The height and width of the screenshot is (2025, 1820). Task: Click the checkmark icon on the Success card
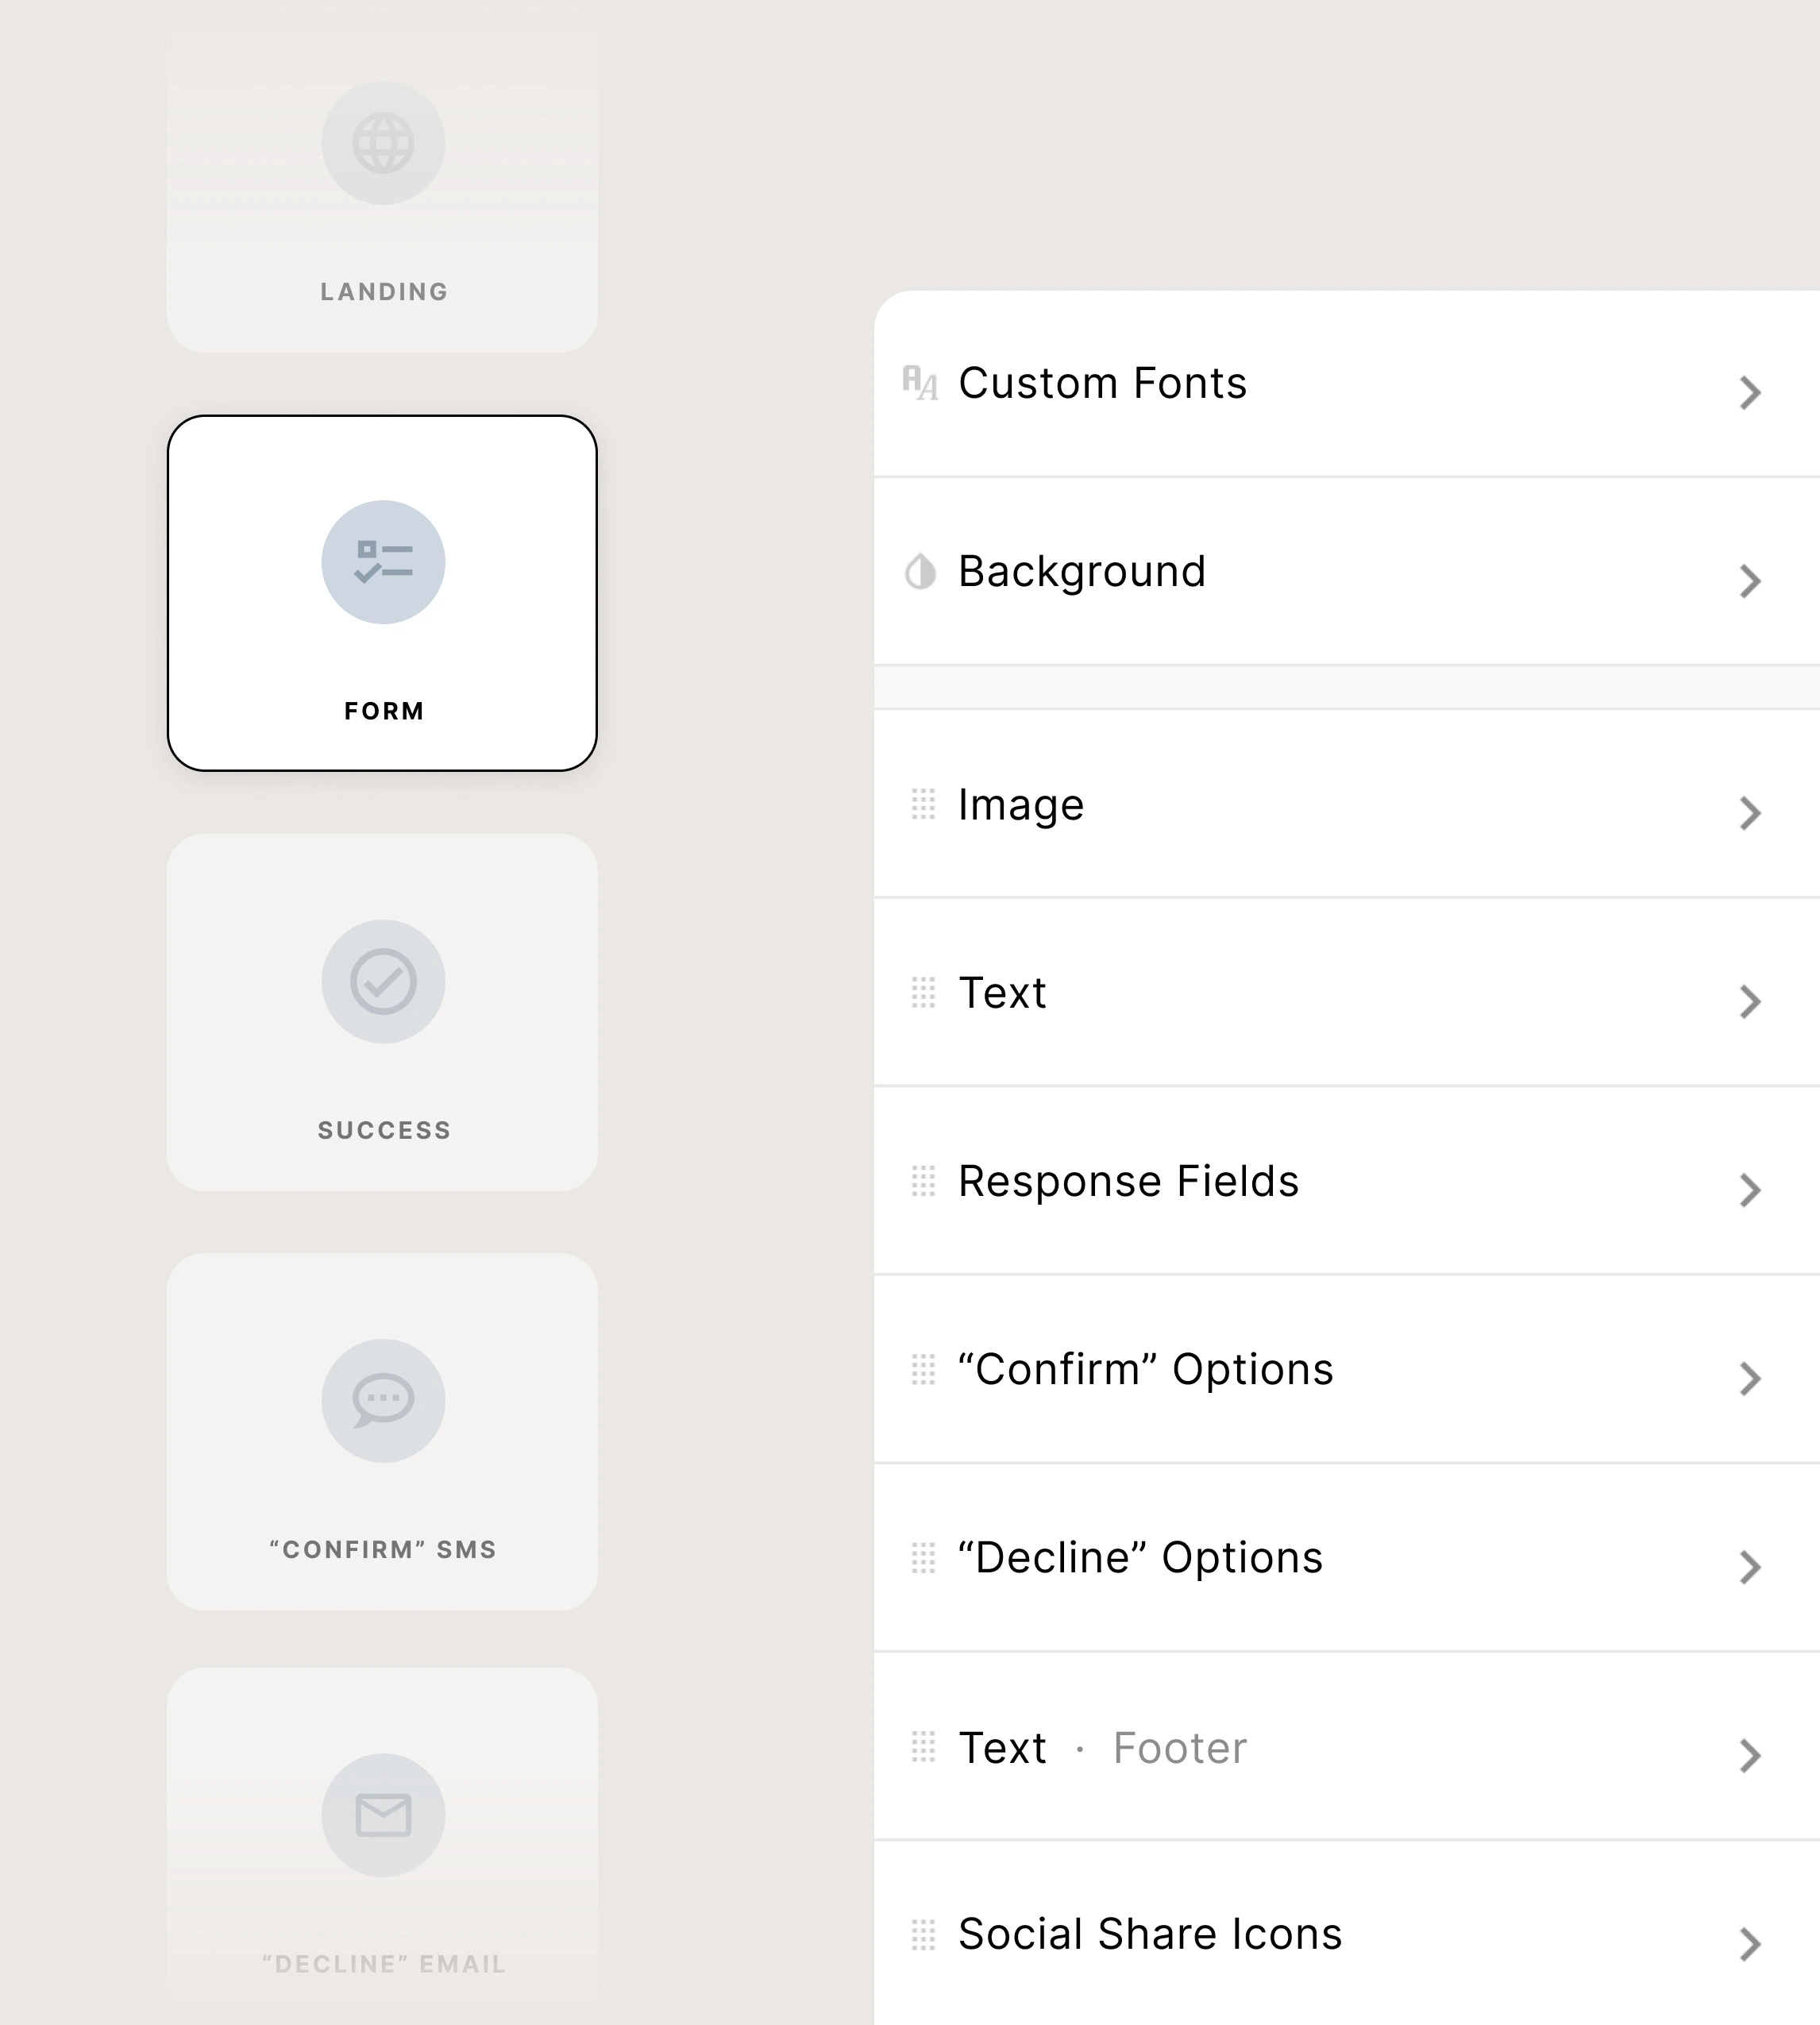[383, 981]
